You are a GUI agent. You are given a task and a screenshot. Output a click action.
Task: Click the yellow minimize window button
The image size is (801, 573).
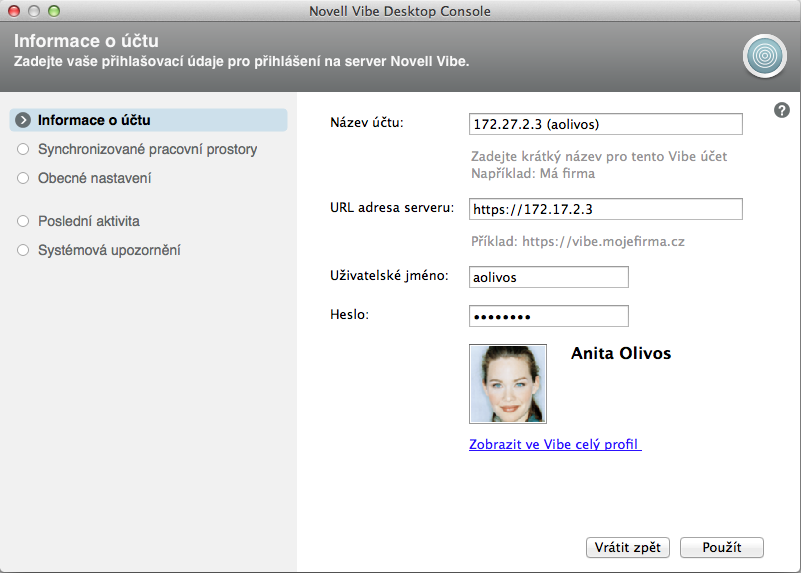[34, 11]
